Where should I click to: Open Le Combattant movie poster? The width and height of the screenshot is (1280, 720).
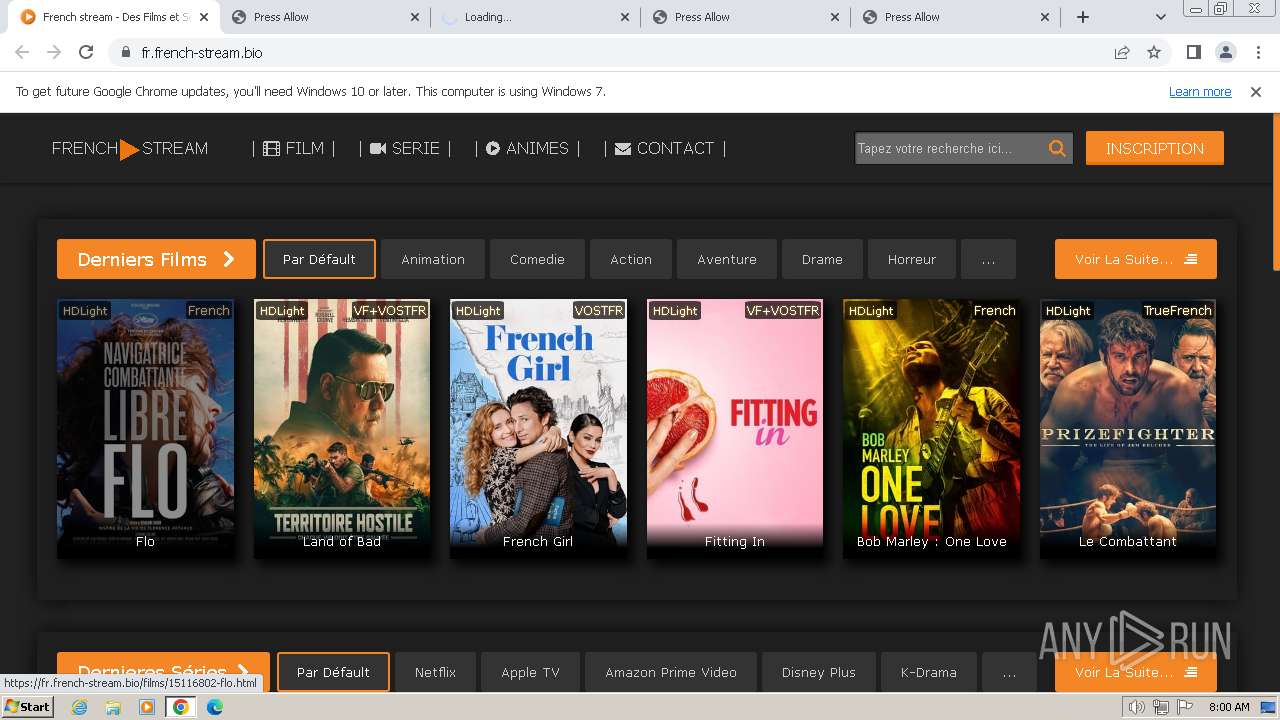tap(1128, 428)
